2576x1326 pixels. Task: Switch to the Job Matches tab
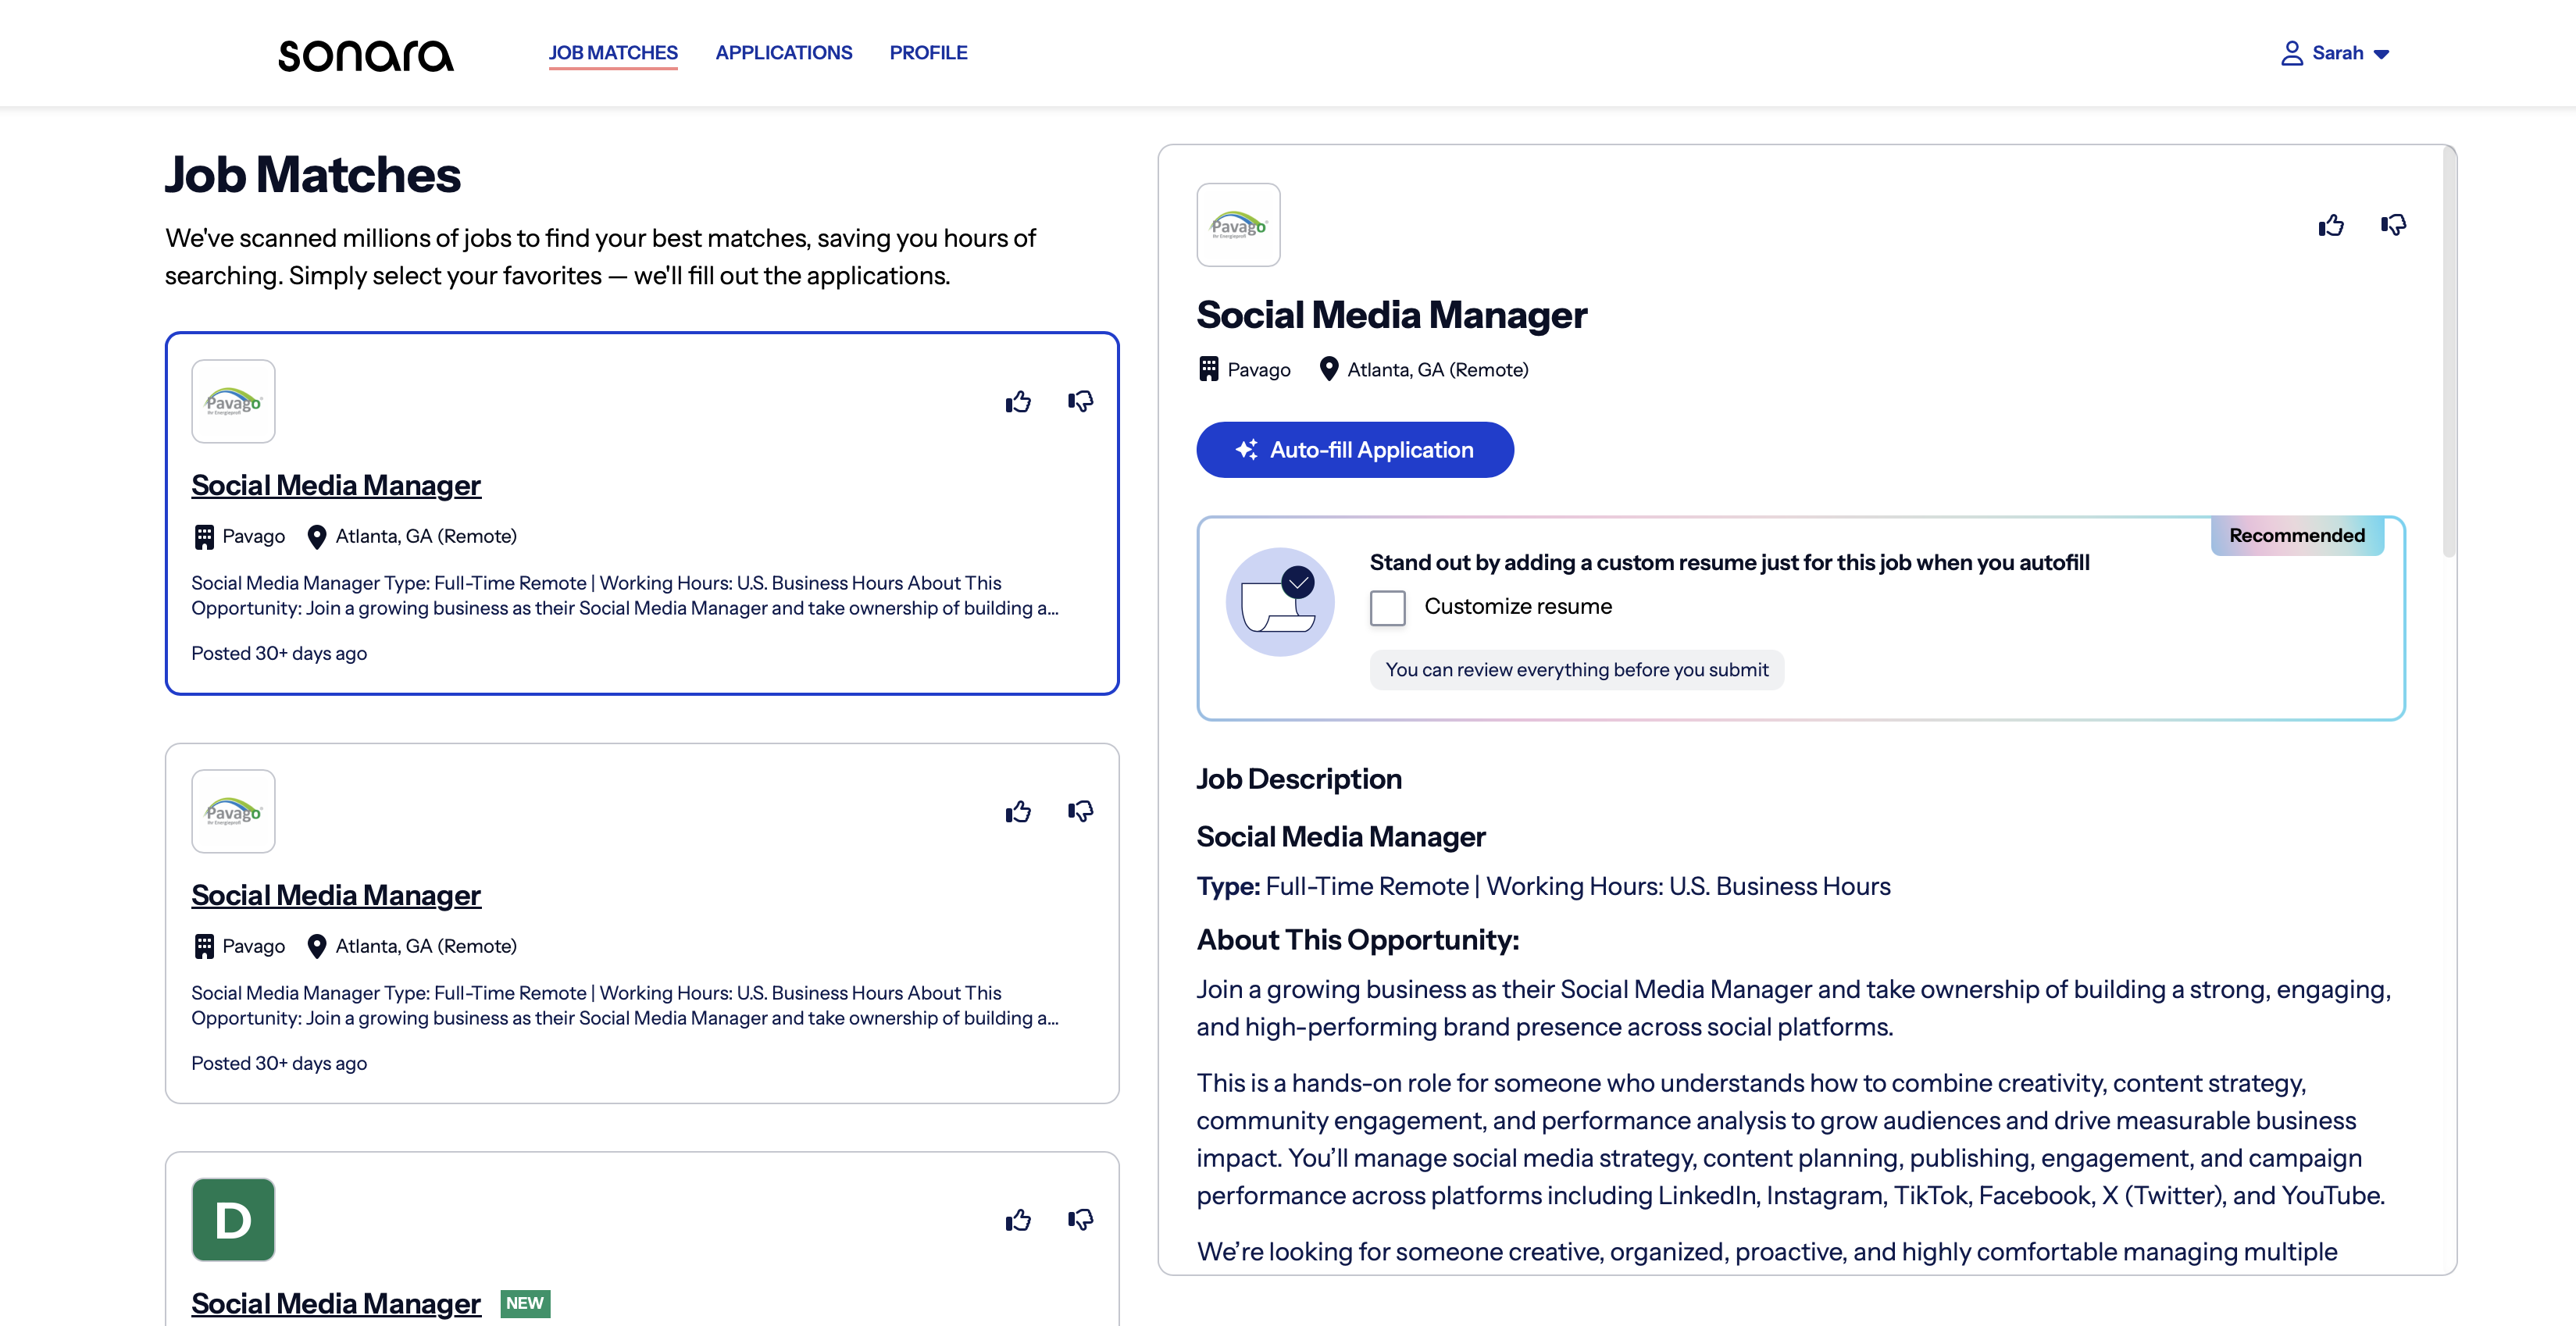pos(613,53)
